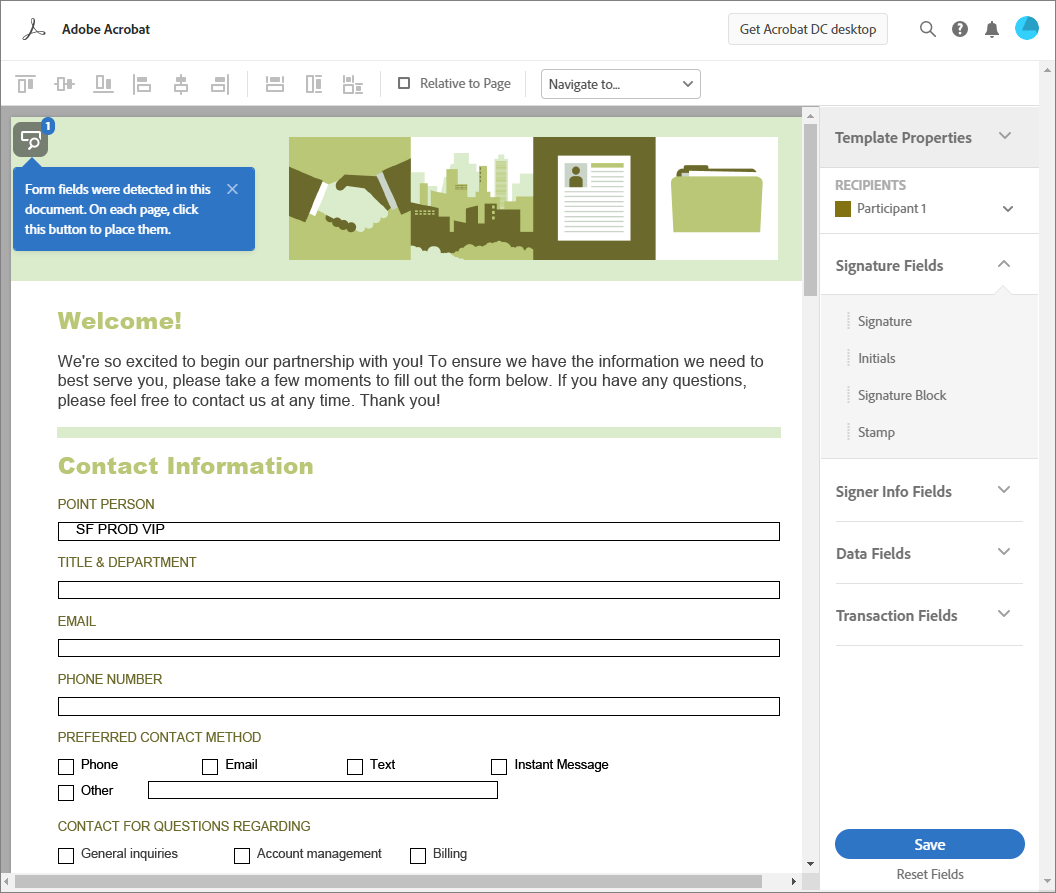Check Phone as preferred contact method
The image size is (1056, 893).
[65, 766]
